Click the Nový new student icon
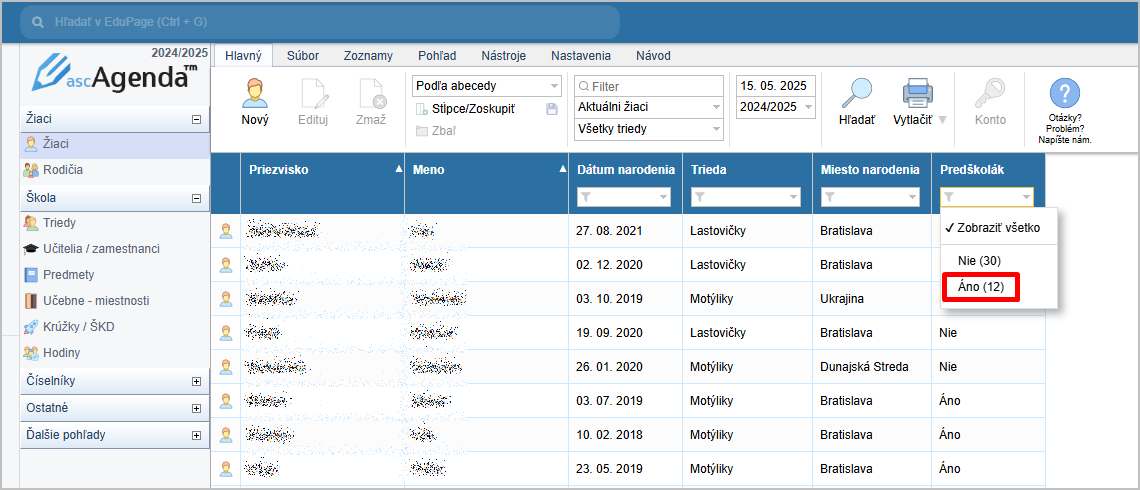1140x490 pixels. (255, 95)
